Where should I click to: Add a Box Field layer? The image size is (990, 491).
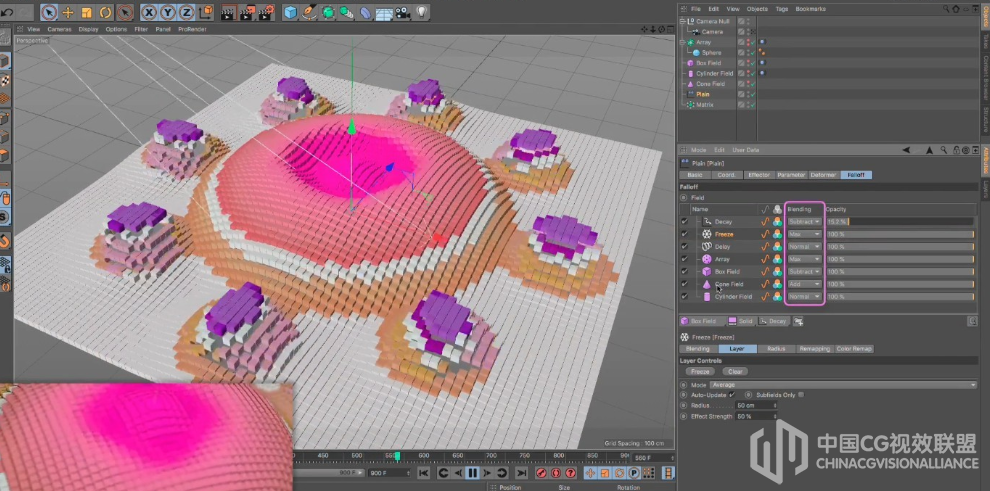pos(703,321)
